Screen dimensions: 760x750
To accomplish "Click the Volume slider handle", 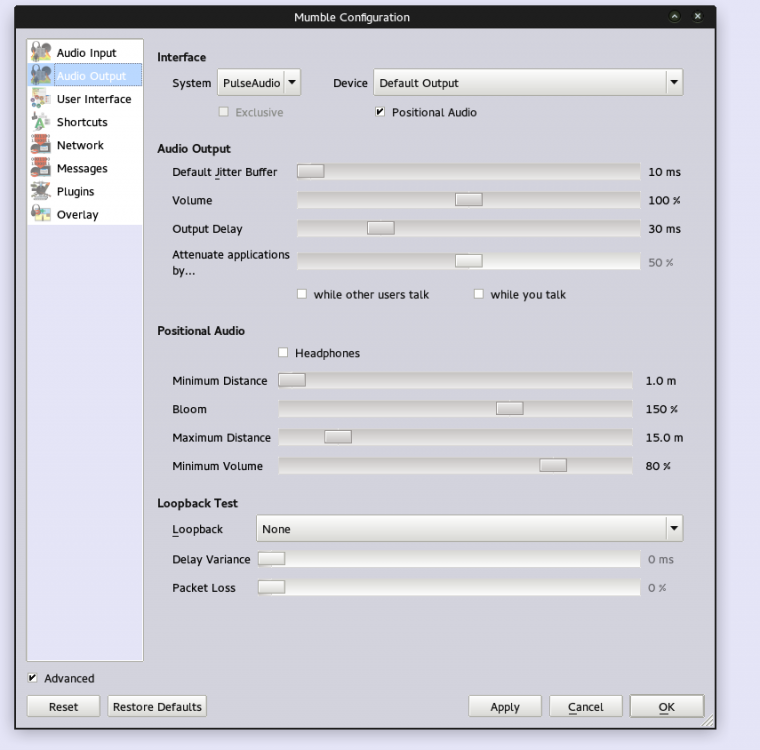I will tap(468, 201).
